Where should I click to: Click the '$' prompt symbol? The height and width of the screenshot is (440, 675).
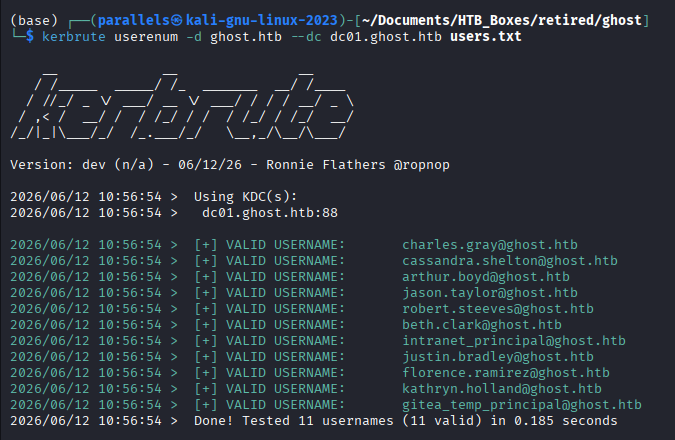coord(30,37)
